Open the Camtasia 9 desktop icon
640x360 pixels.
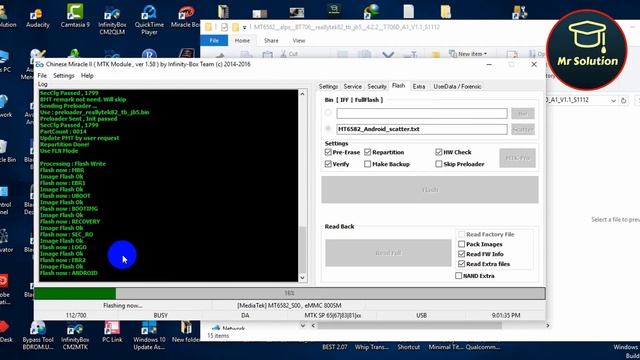pos(75,16)
